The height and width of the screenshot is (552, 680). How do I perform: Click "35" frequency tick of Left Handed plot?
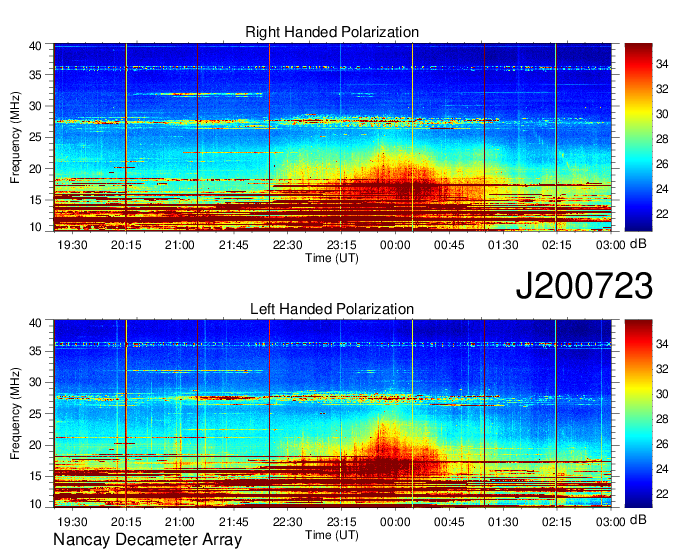(x=36, y=351)
